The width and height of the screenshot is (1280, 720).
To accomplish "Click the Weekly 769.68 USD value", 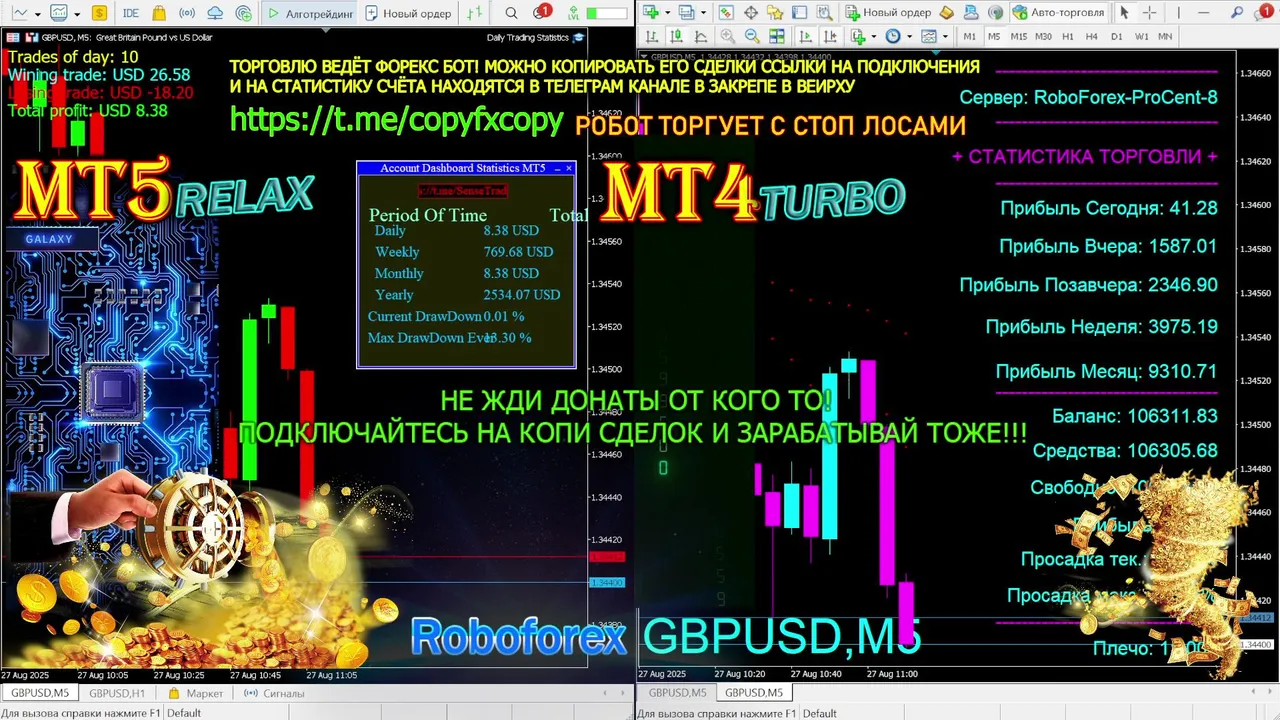I will point(518,252).
